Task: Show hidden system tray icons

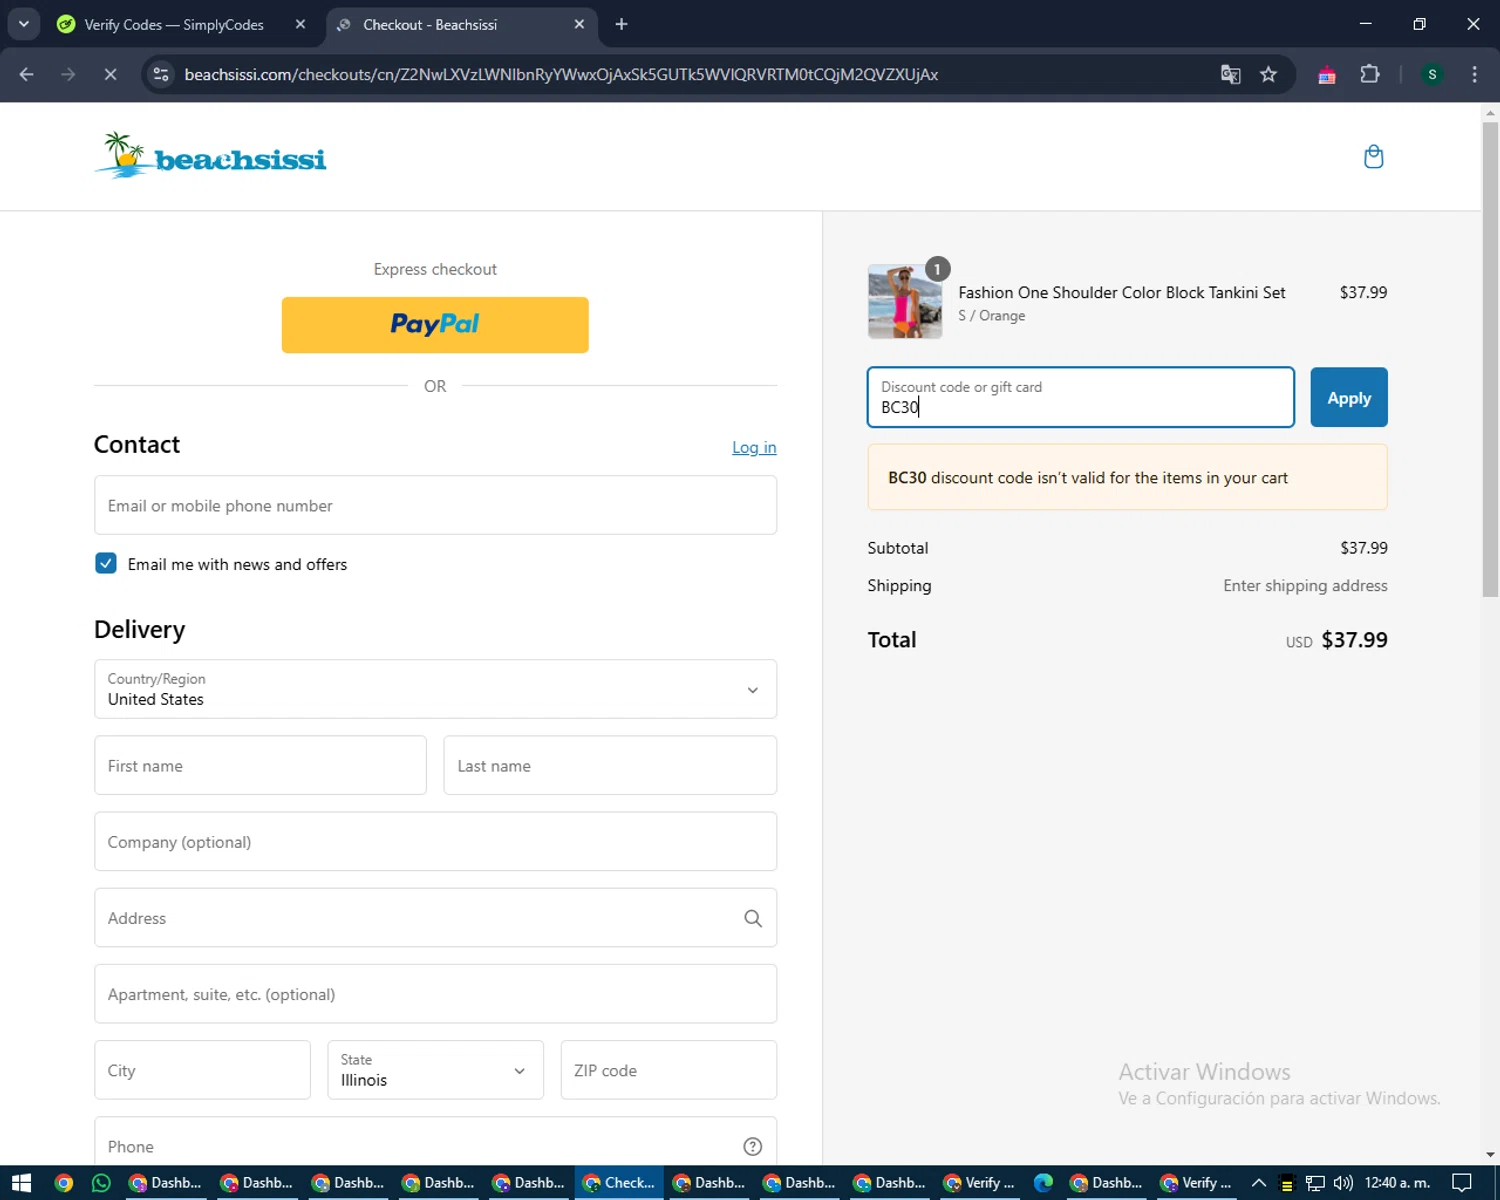Action: 1259,1183
